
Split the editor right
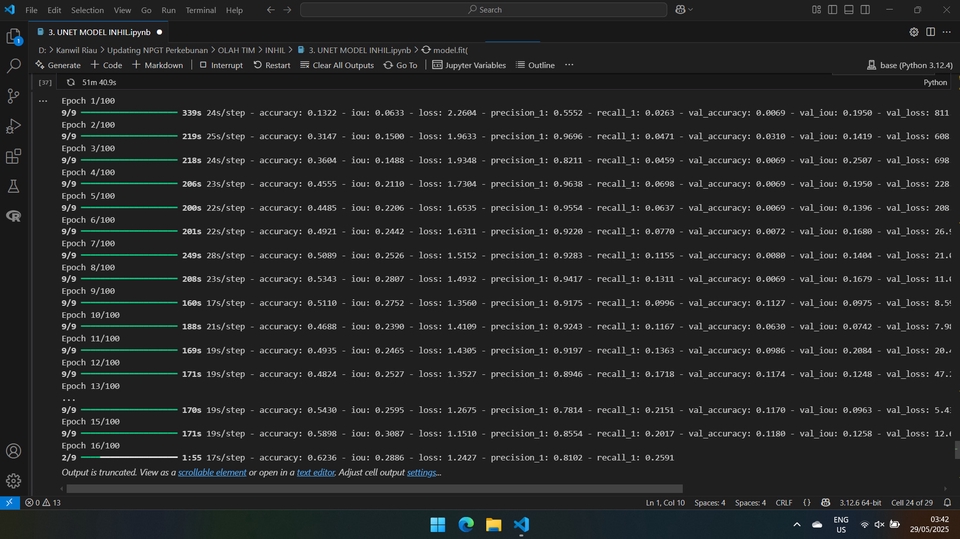pyautogui.click(x=930, y=32)
